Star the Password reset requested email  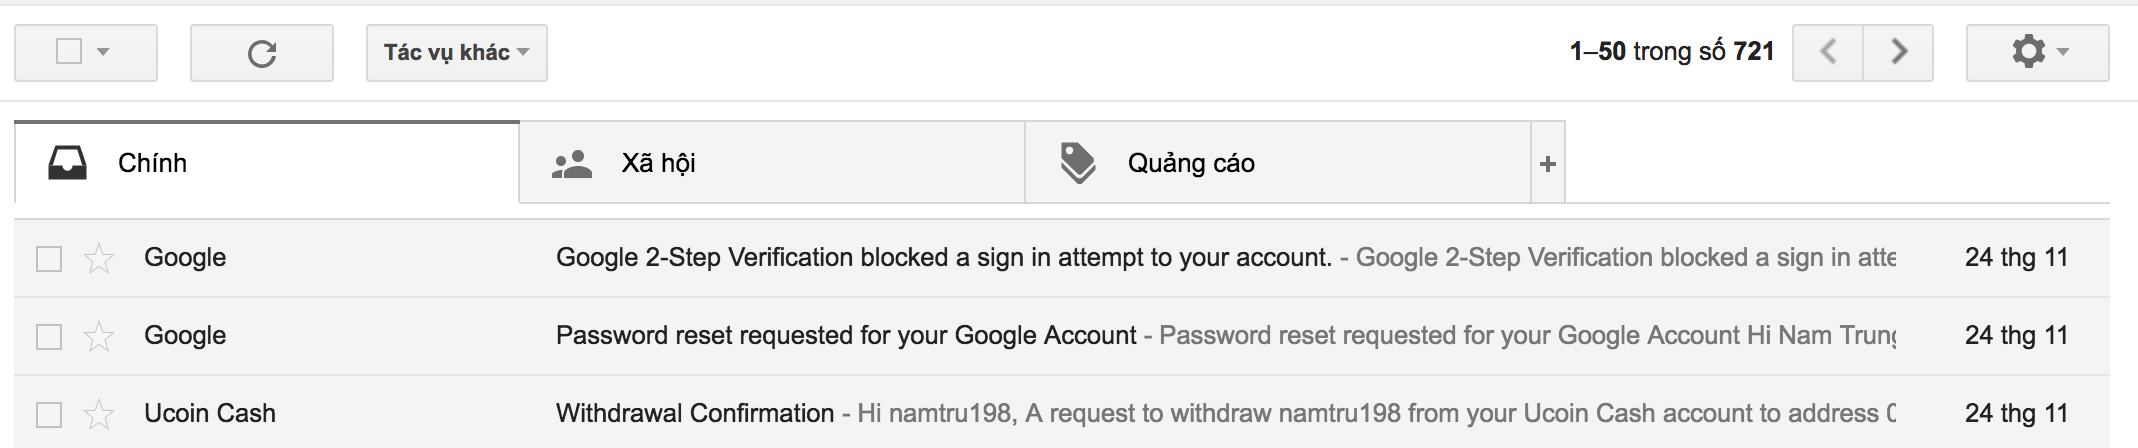click(x=99, y=337)
